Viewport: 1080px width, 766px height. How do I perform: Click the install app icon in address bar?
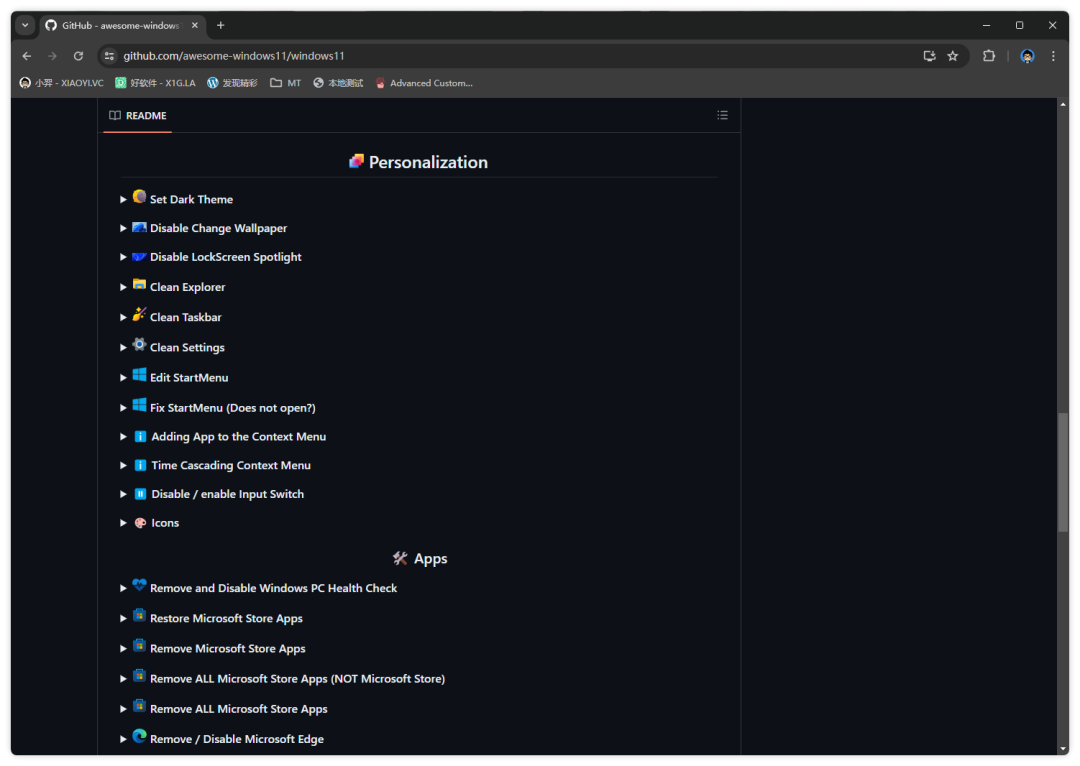click(x=929, y=56)
